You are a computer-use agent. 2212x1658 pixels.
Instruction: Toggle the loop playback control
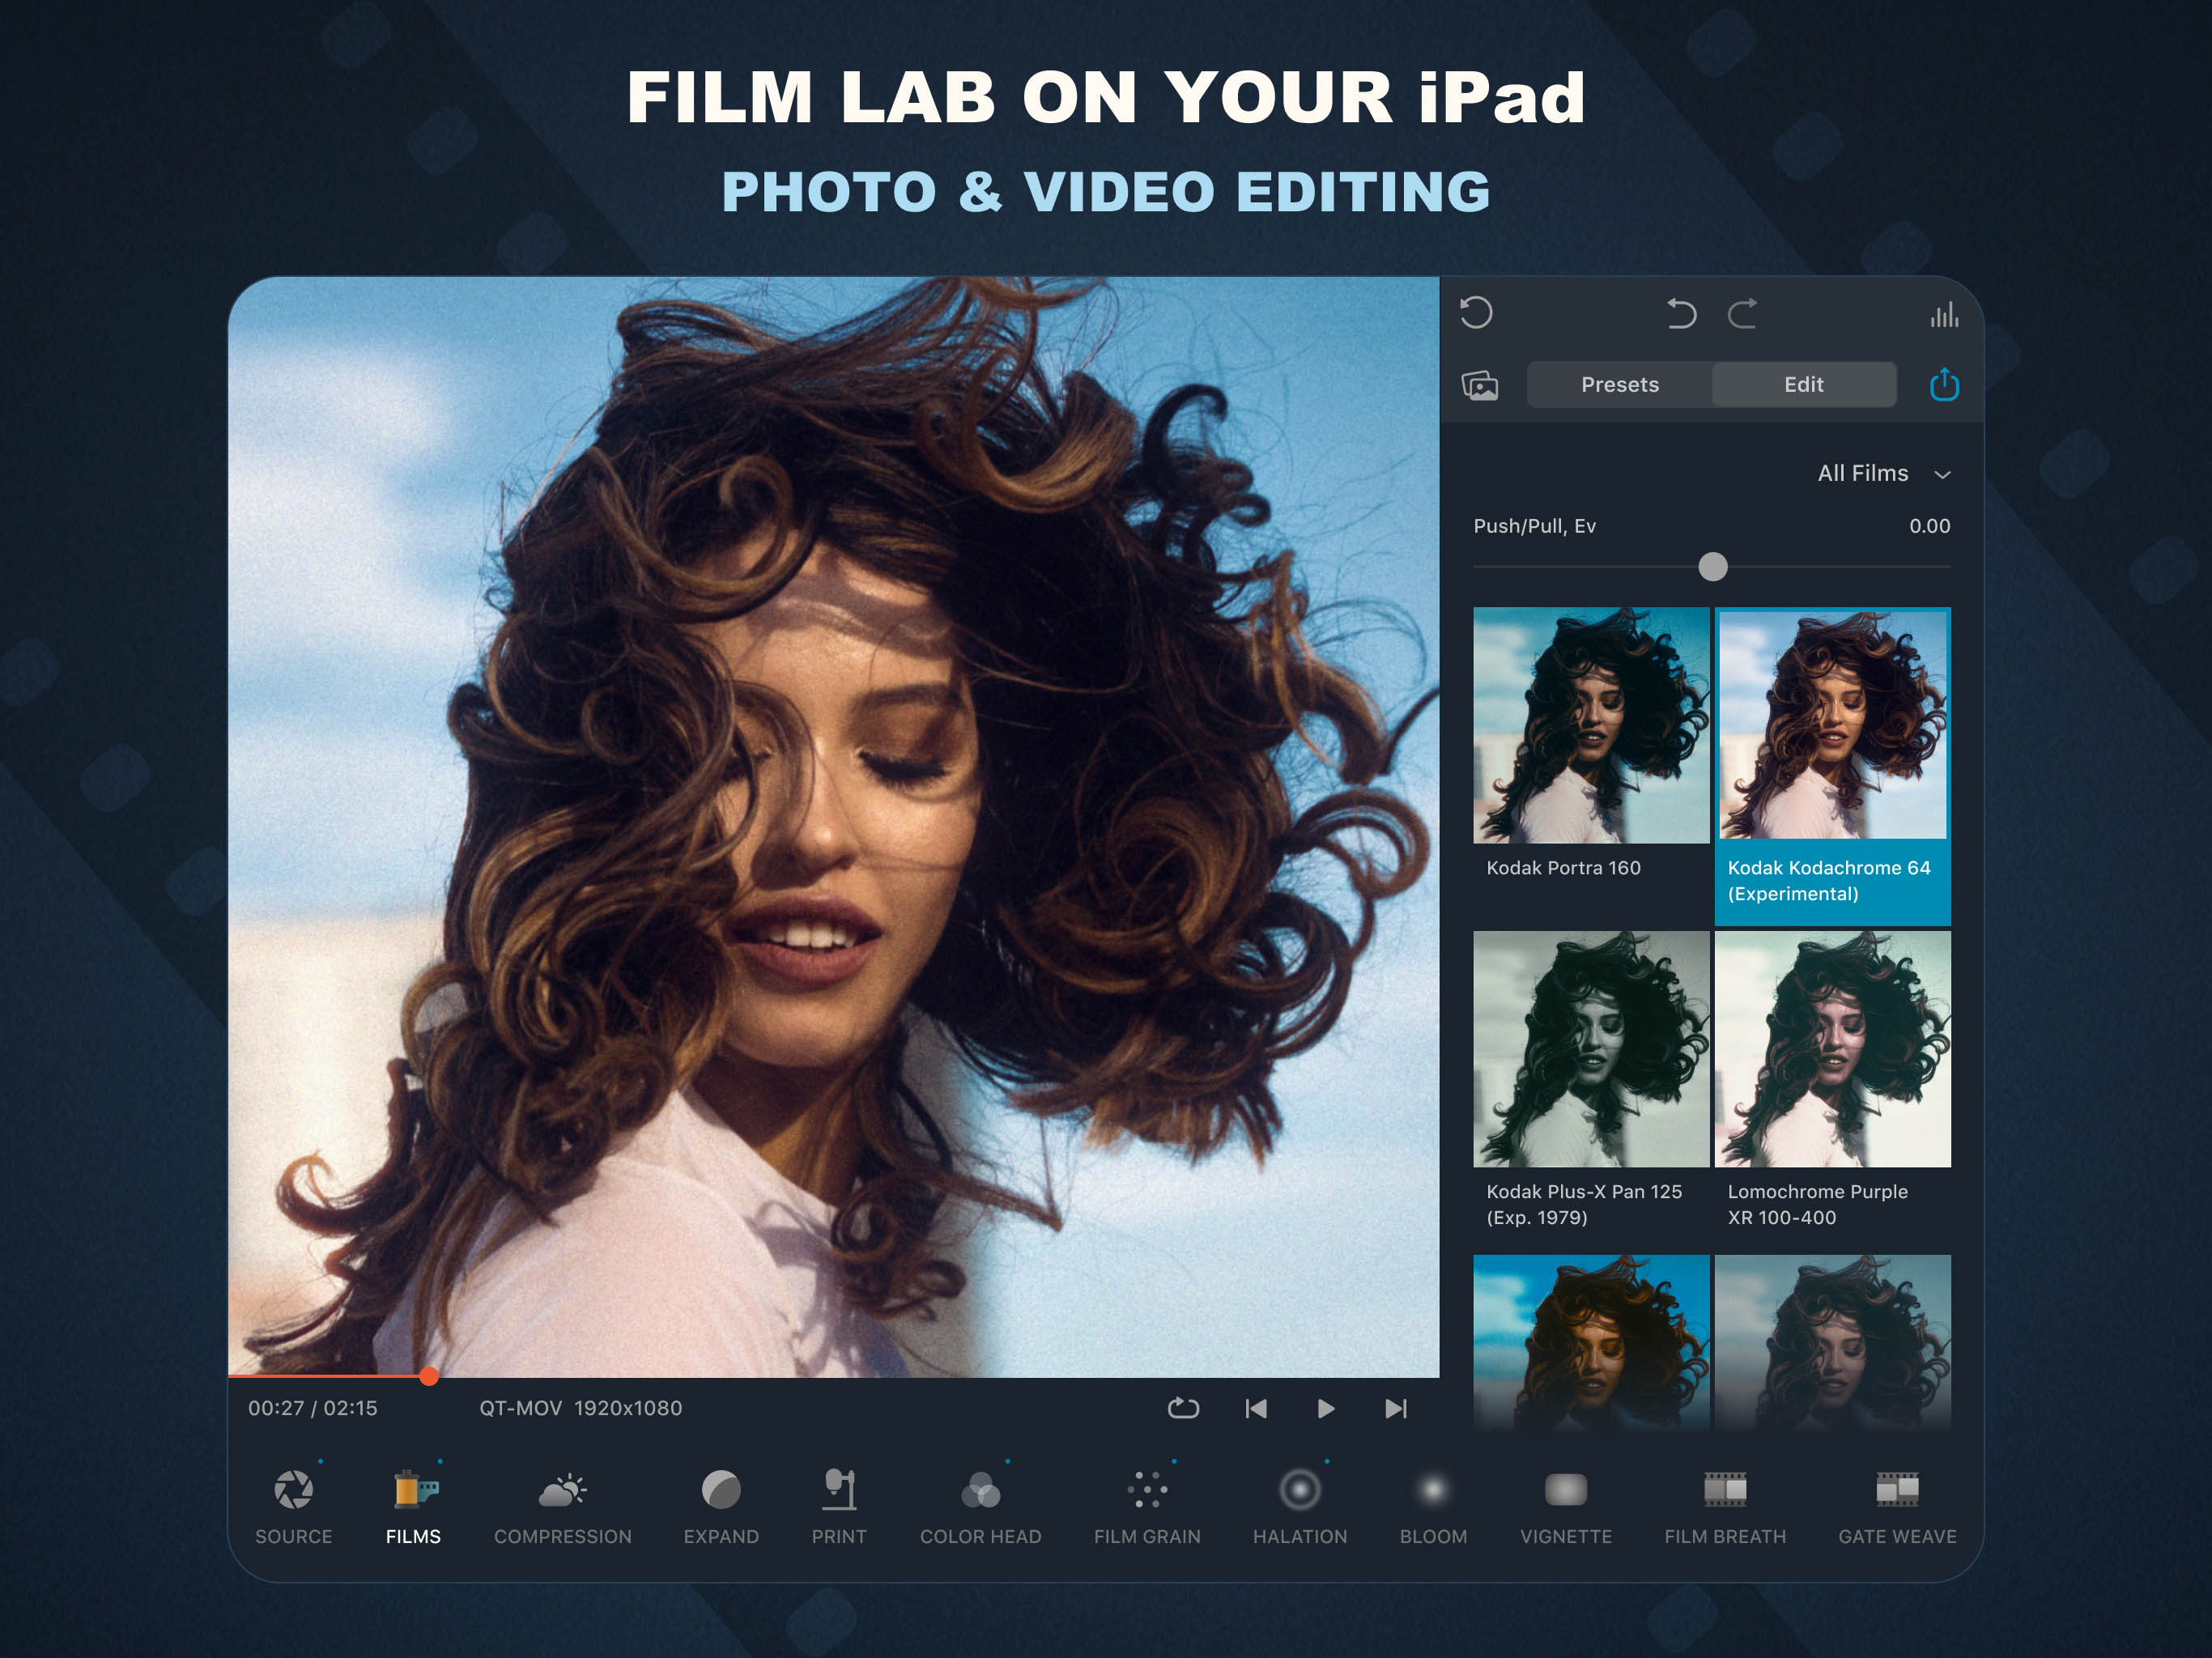click(1183, 1408)
